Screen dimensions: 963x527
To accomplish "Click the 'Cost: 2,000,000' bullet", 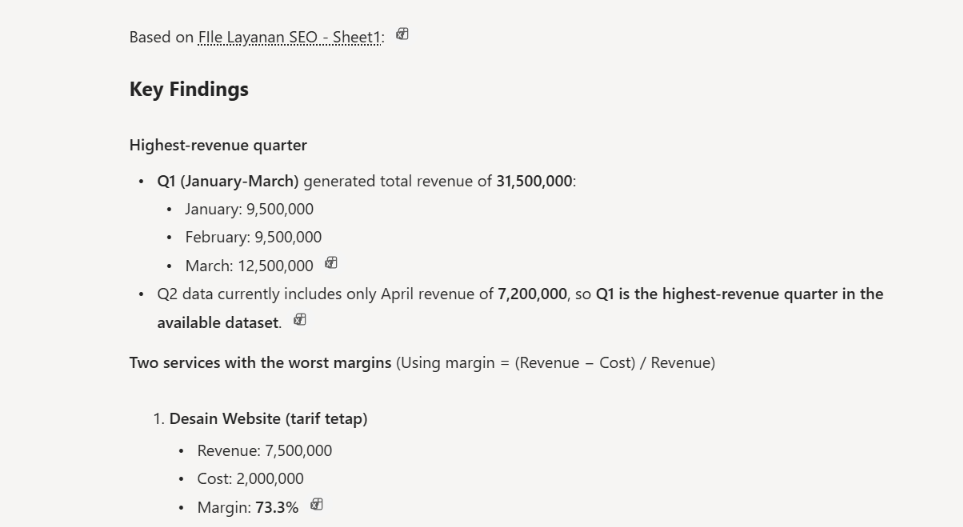I will pyautogui.click(x=251, y=478).
